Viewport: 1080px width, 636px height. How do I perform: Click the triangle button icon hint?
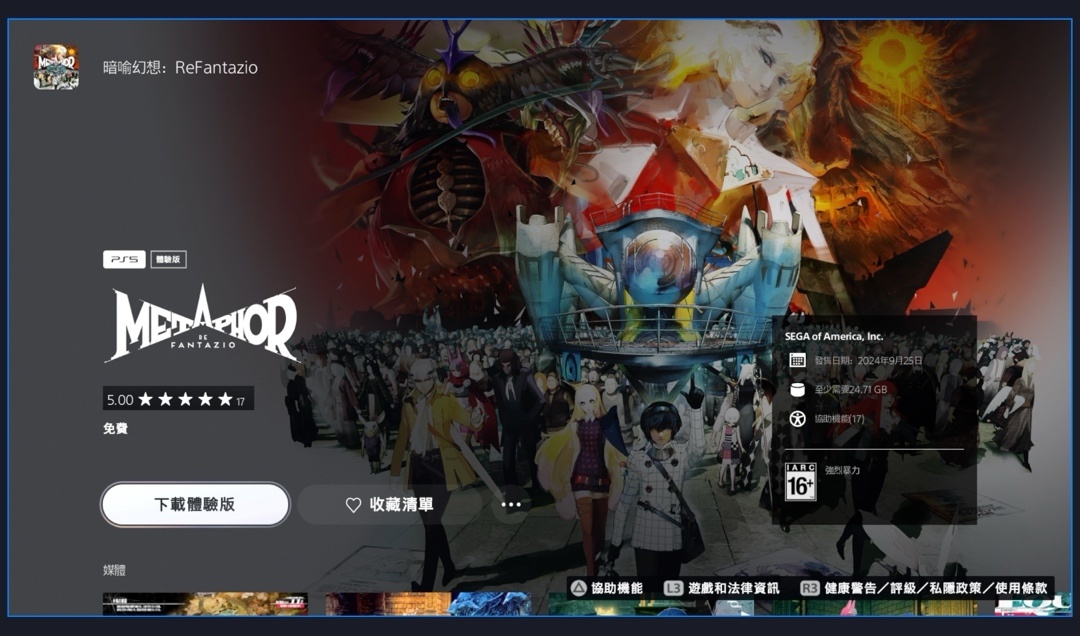click(578, 588)
